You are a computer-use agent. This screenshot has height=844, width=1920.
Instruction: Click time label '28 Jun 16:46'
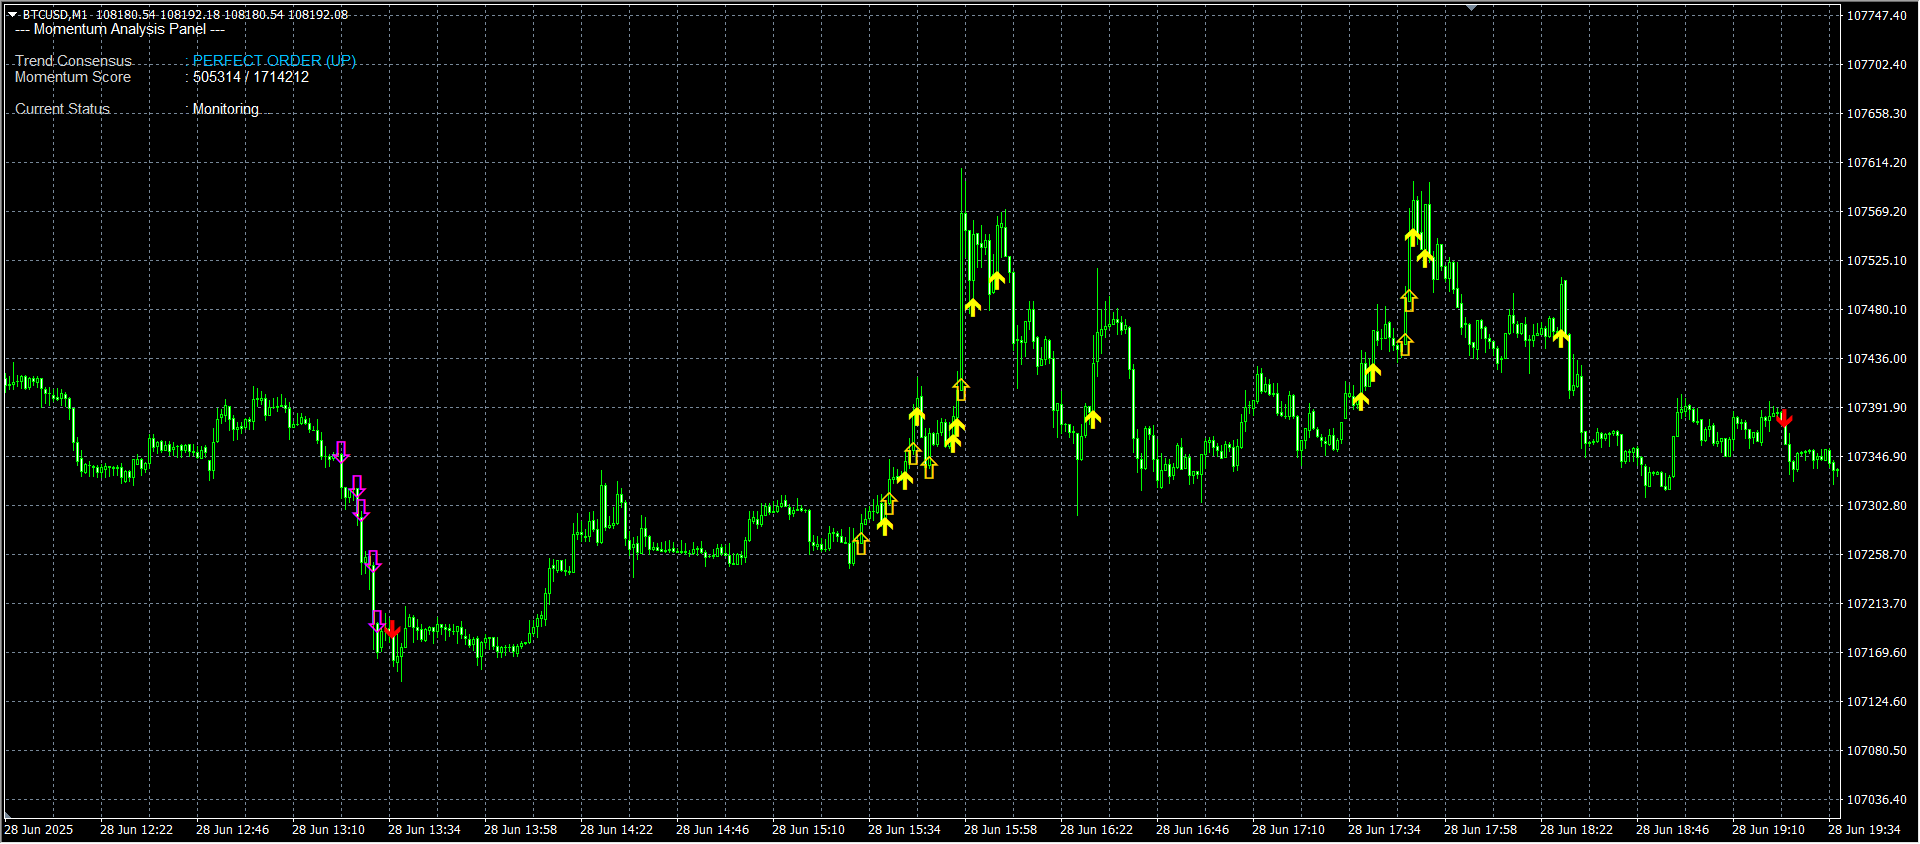(1193, 830)
